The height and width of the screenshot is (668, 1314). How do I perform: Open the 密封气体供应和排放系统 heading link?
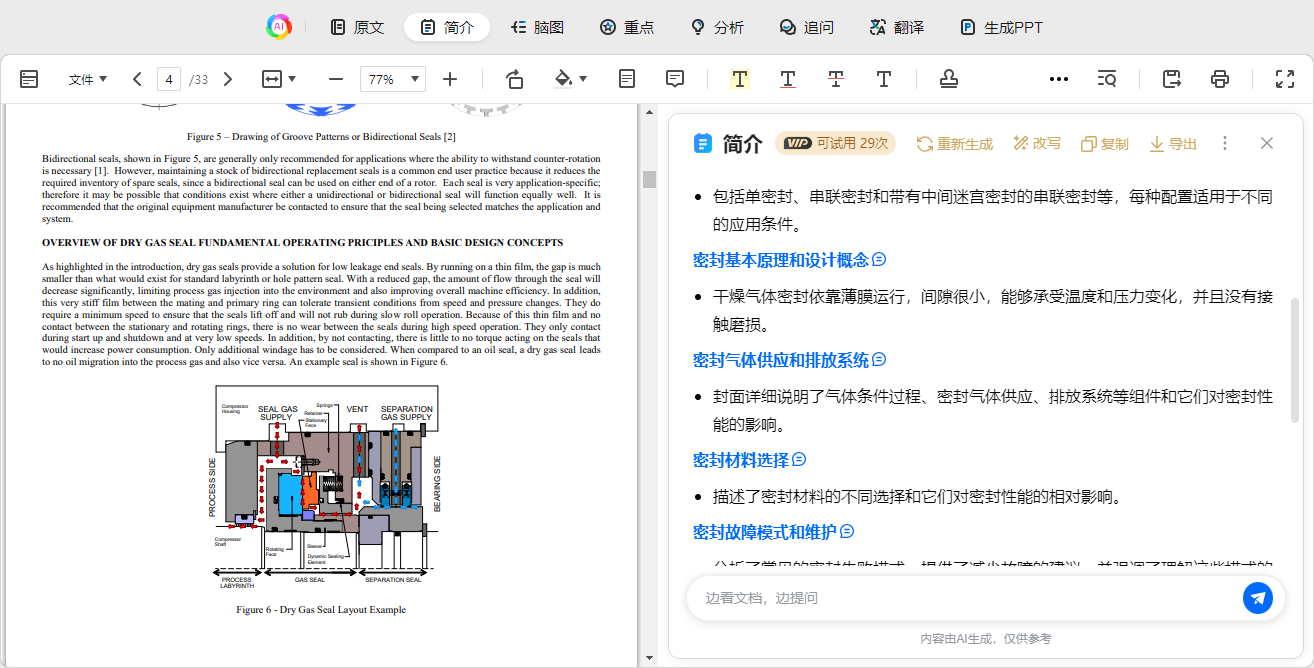pos(781,360)
